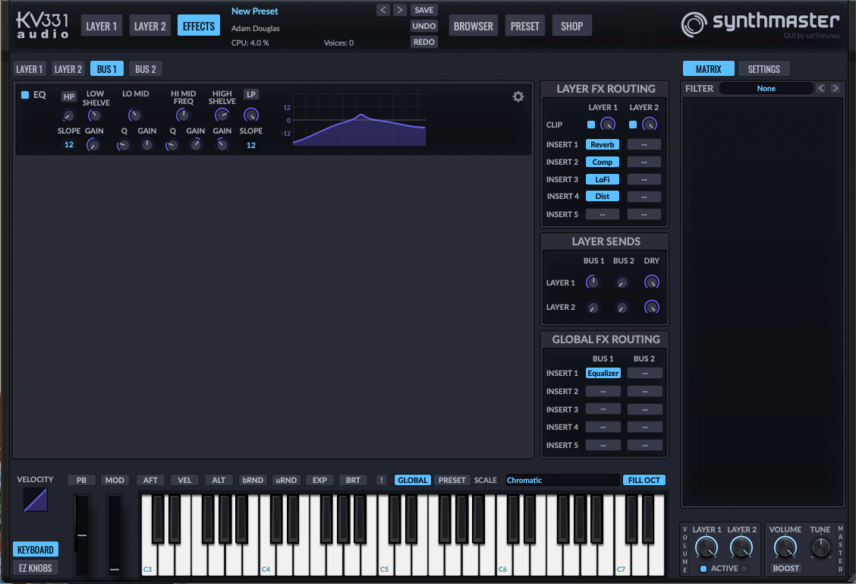This screenshot has width=856, height=584.
Task: Click the EZ Knobs button
Action: (x=35, y=568)
